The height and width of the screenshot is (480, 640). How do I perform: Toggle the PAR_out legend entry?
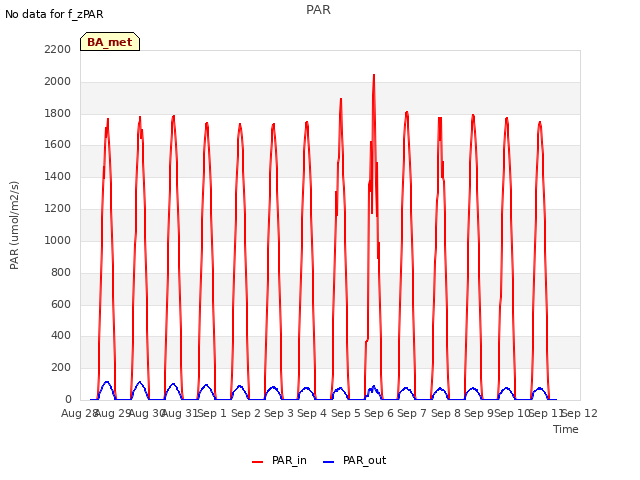[x=354, y=460]
